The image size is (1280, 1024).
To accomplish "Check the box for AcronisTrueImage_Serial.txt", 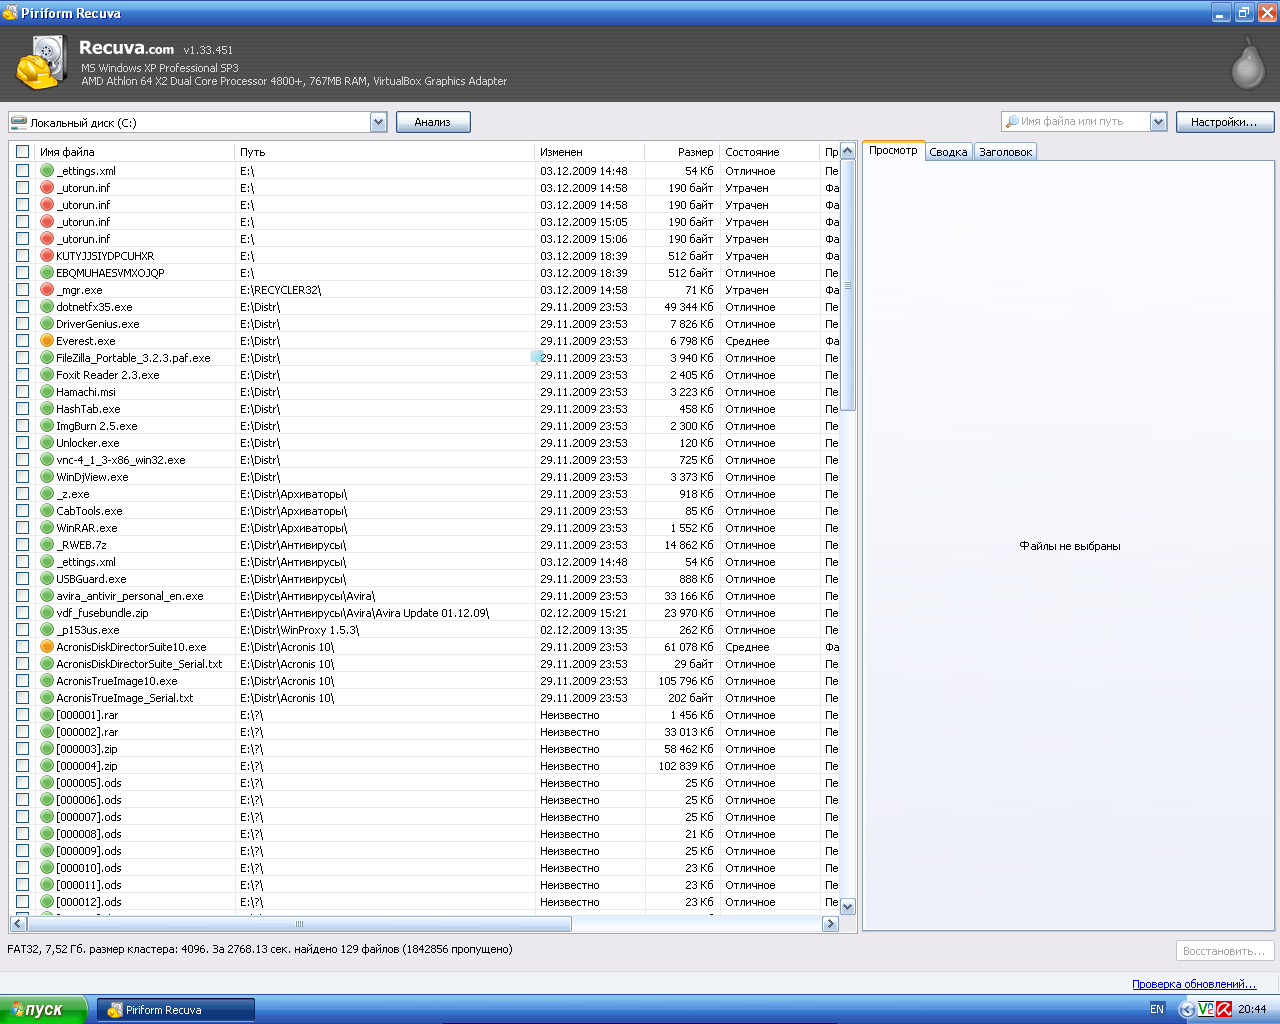I will coord(22,698).
